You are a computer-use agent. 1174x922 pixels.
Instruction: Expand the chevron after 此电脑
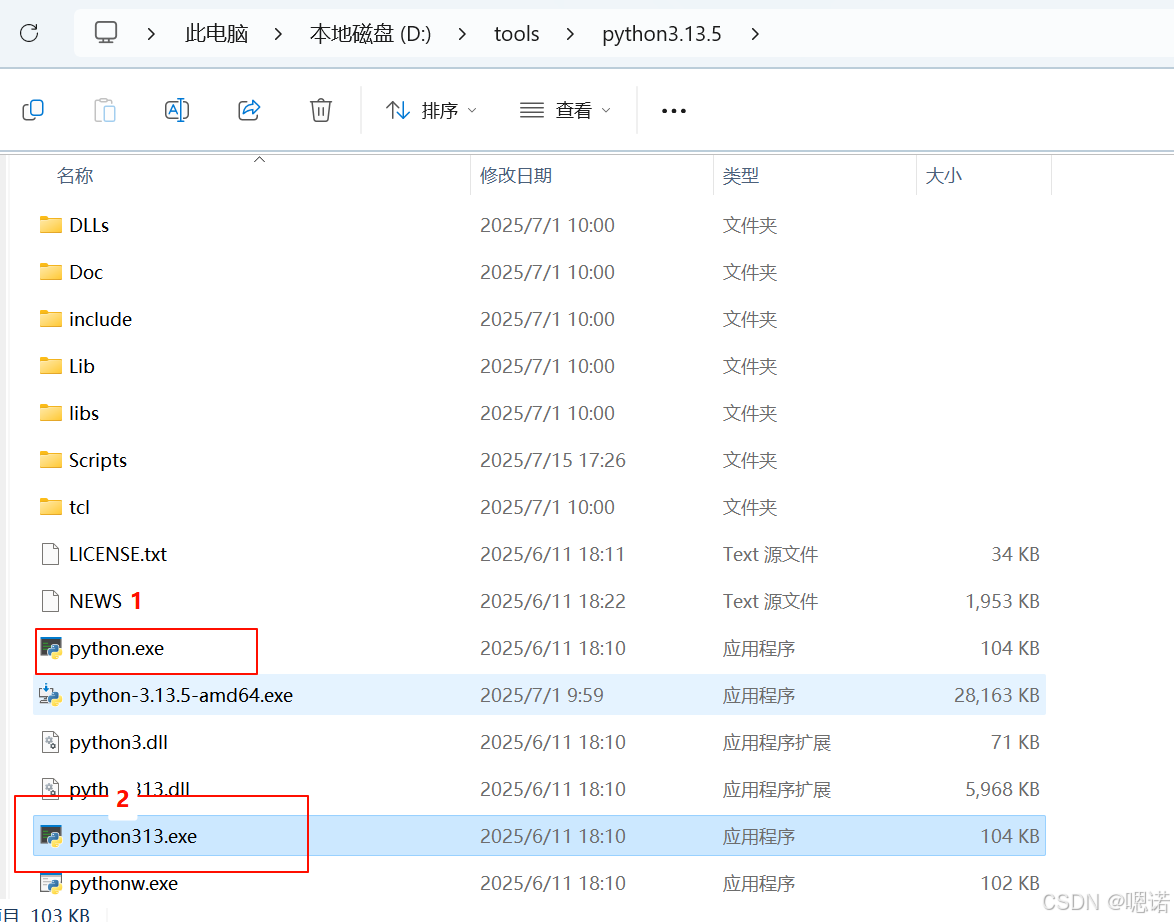click(x=278, y=34)
